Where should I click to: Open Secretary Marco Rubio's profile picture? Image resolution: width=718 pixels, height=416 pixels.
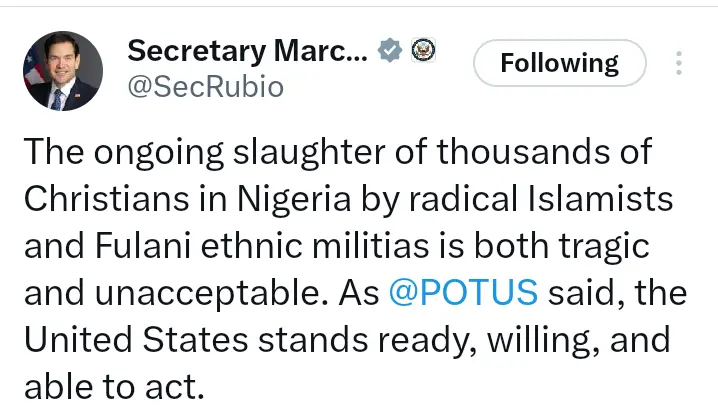pos(62,70)
